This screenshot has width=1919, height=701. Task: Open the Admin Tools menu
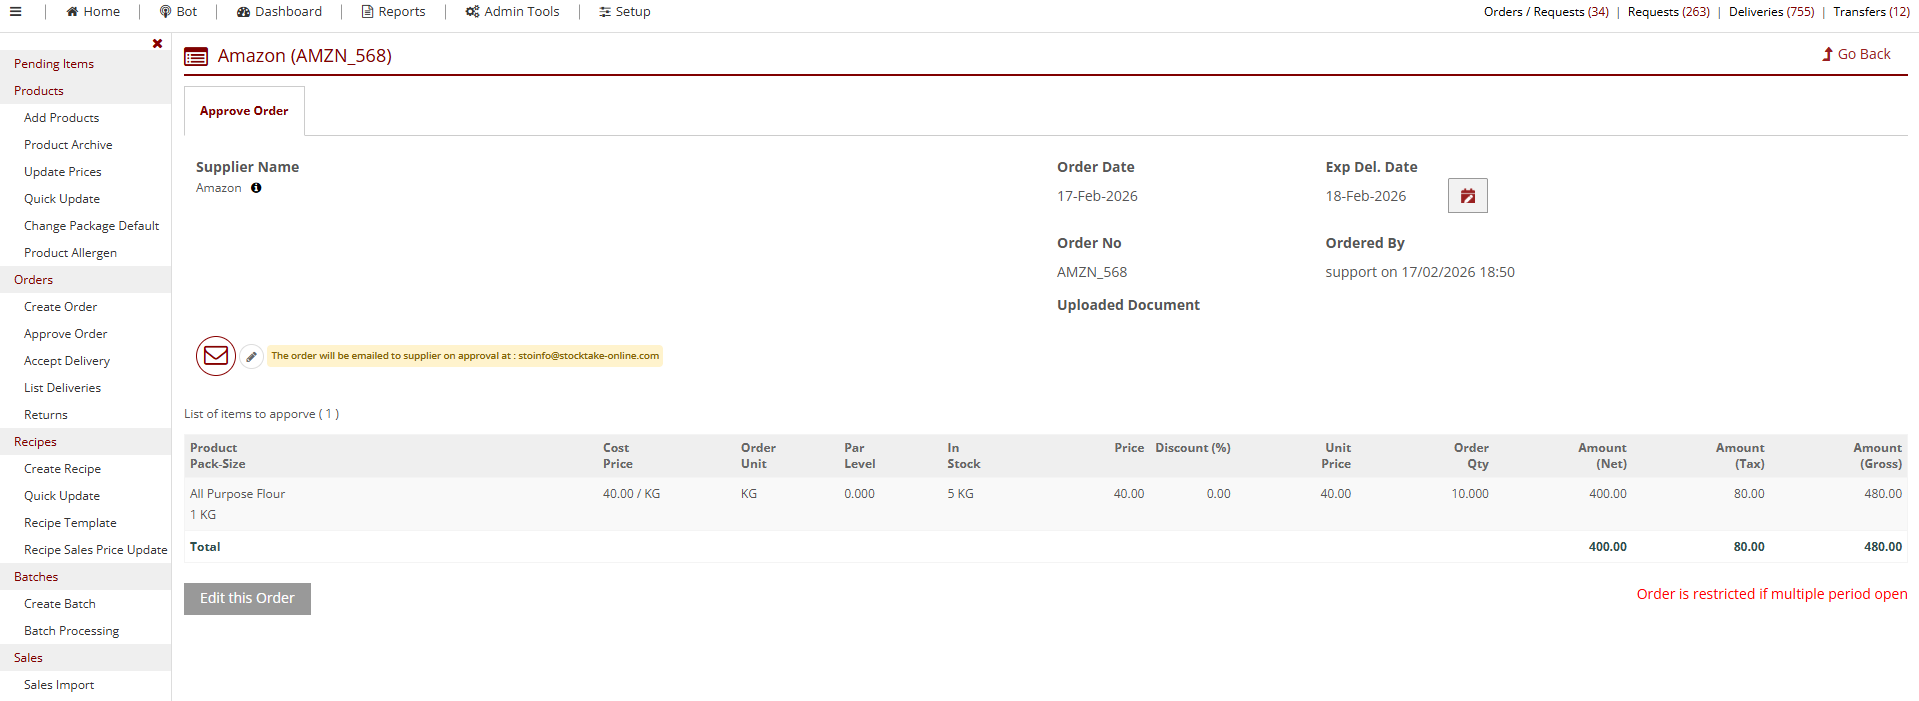tap(512, 12)
